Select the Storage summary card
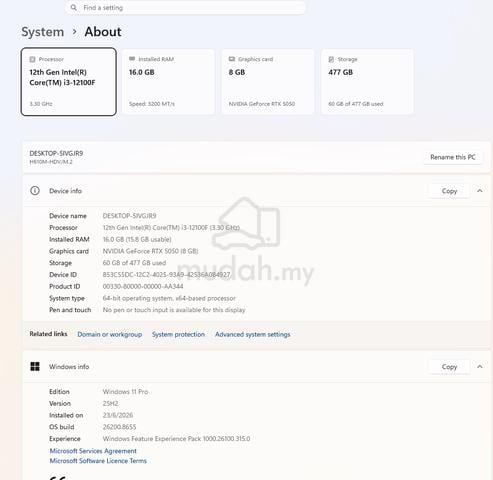The width and height of the screenshot is (493, 480). click(x=368, y=82)
